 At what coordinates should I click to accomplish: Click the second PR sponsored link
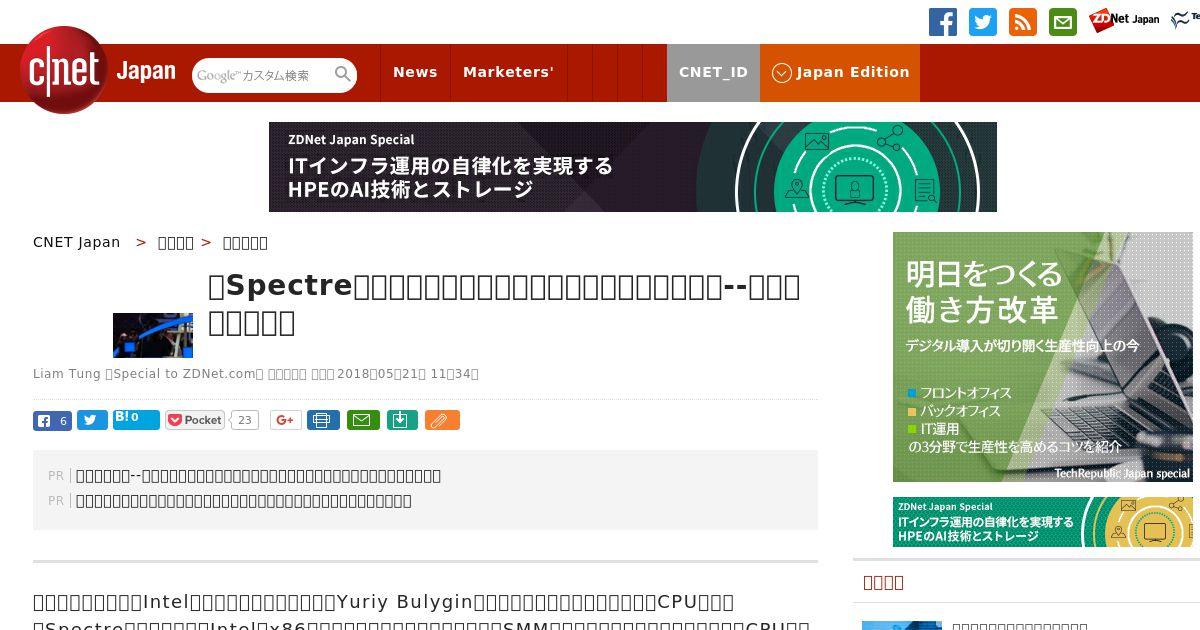pos(244,501)
